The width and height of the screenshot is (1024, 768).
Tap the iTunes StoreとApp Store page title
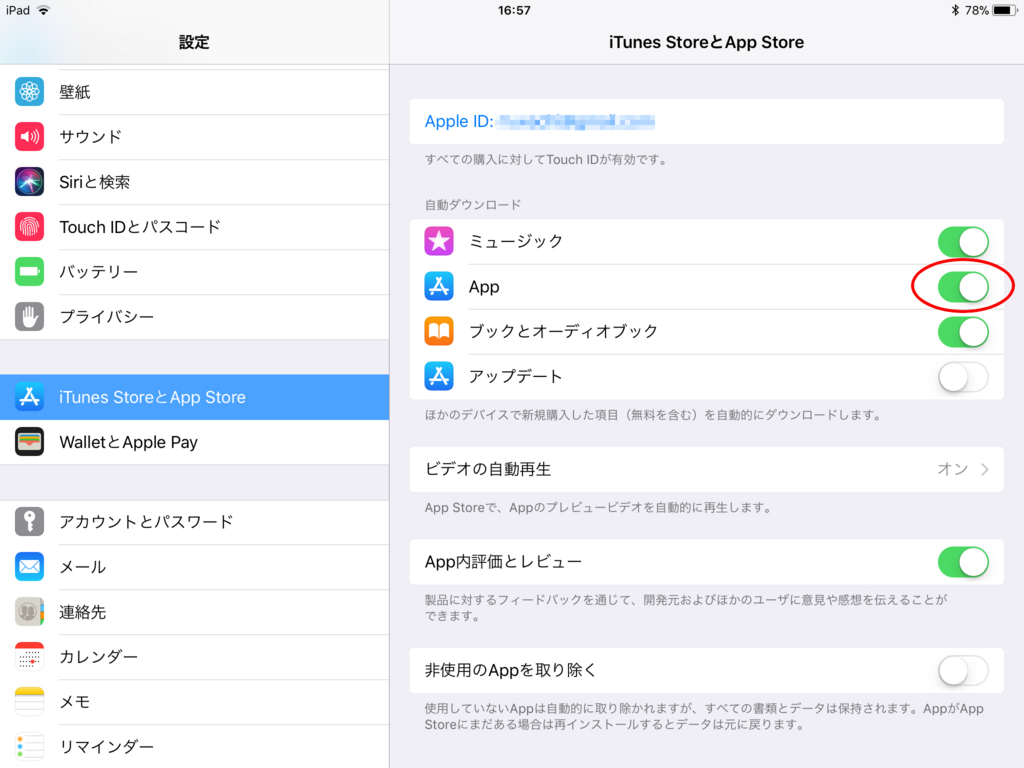[706, 42]
